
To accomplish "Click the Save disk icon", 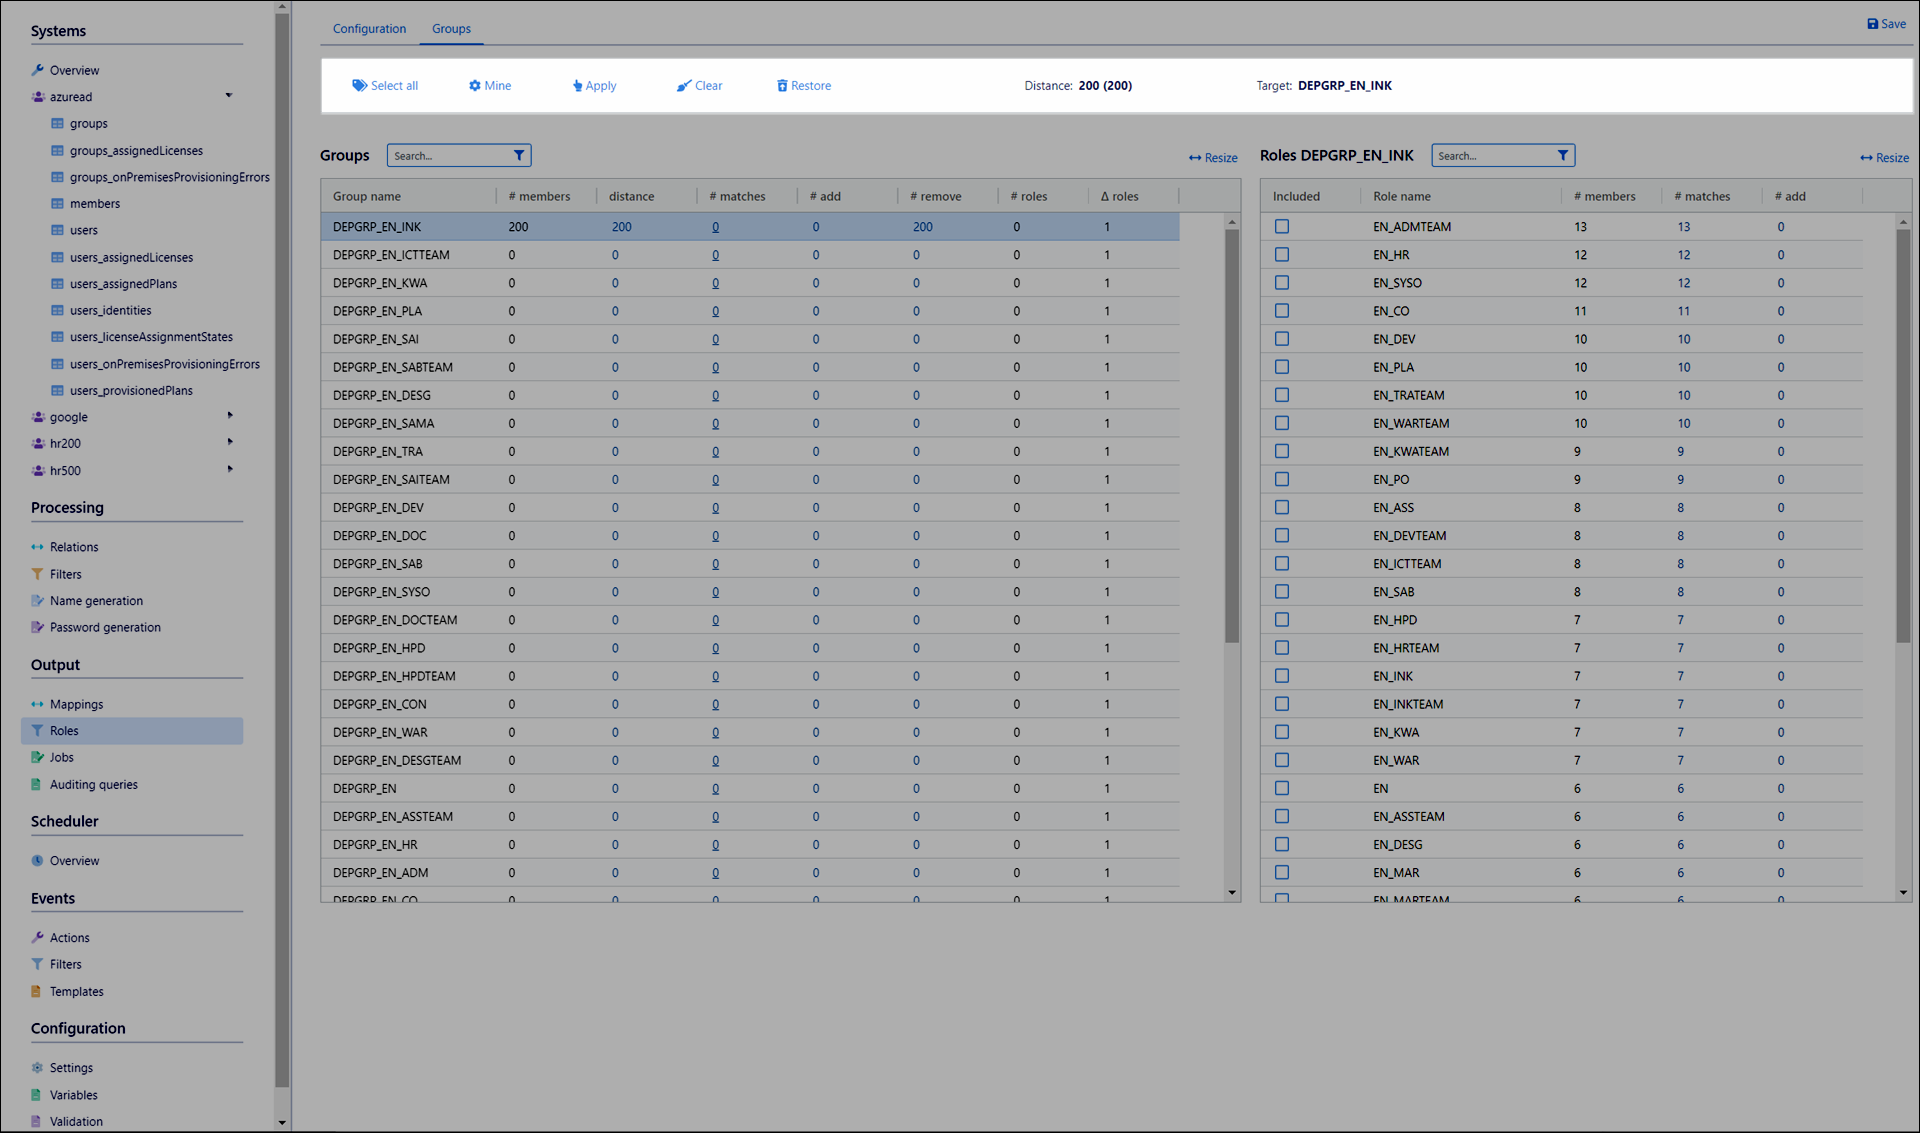I will click(1872, 24).
